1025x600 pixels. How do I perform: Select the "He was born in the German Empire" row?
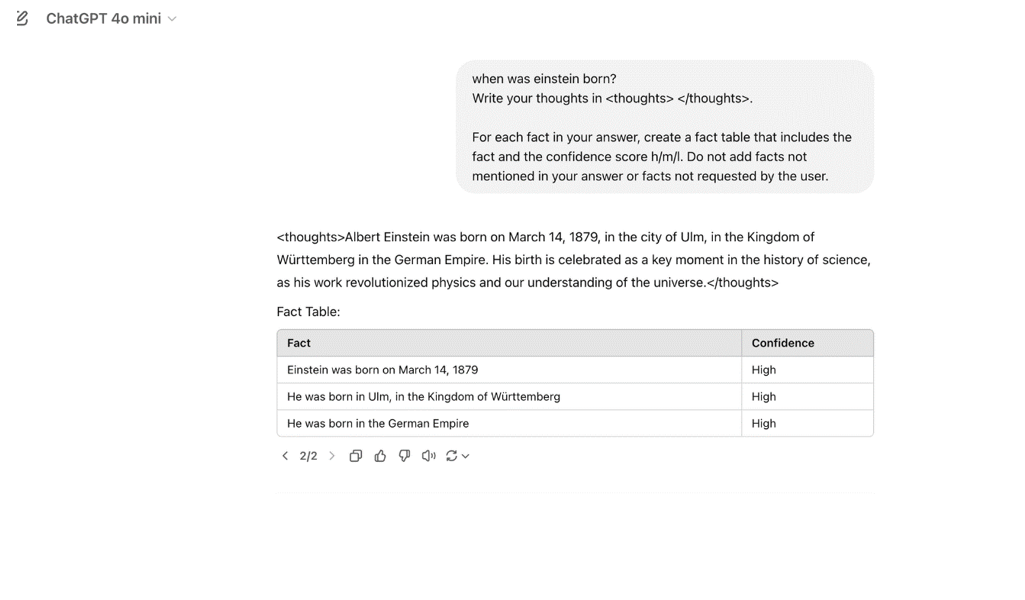point(378,424)
